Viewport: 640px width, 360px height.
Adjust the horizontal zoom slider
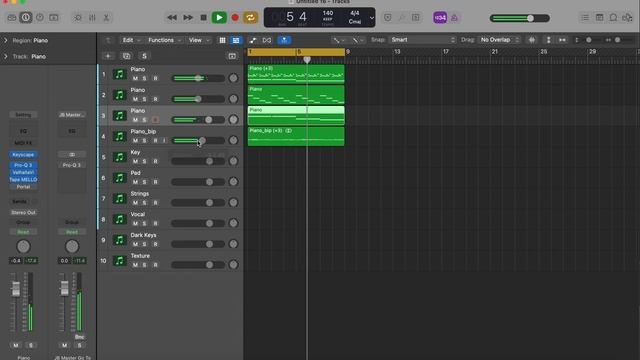(618, 40)
